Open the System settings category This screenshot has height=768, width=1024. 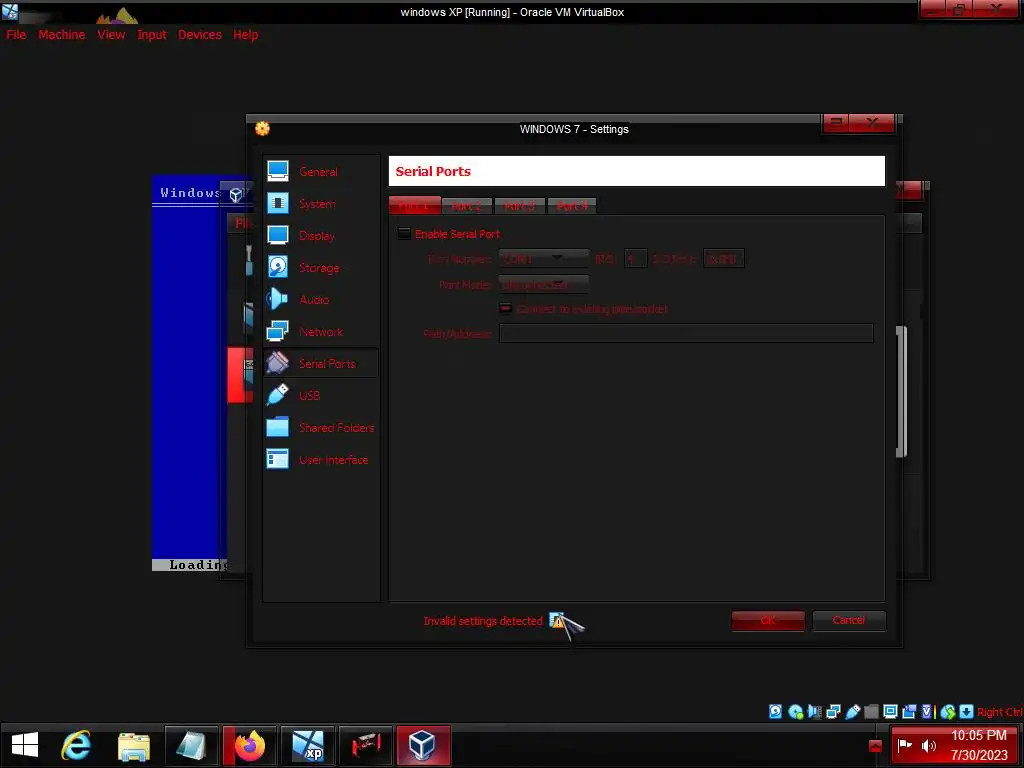click(320, 203)
